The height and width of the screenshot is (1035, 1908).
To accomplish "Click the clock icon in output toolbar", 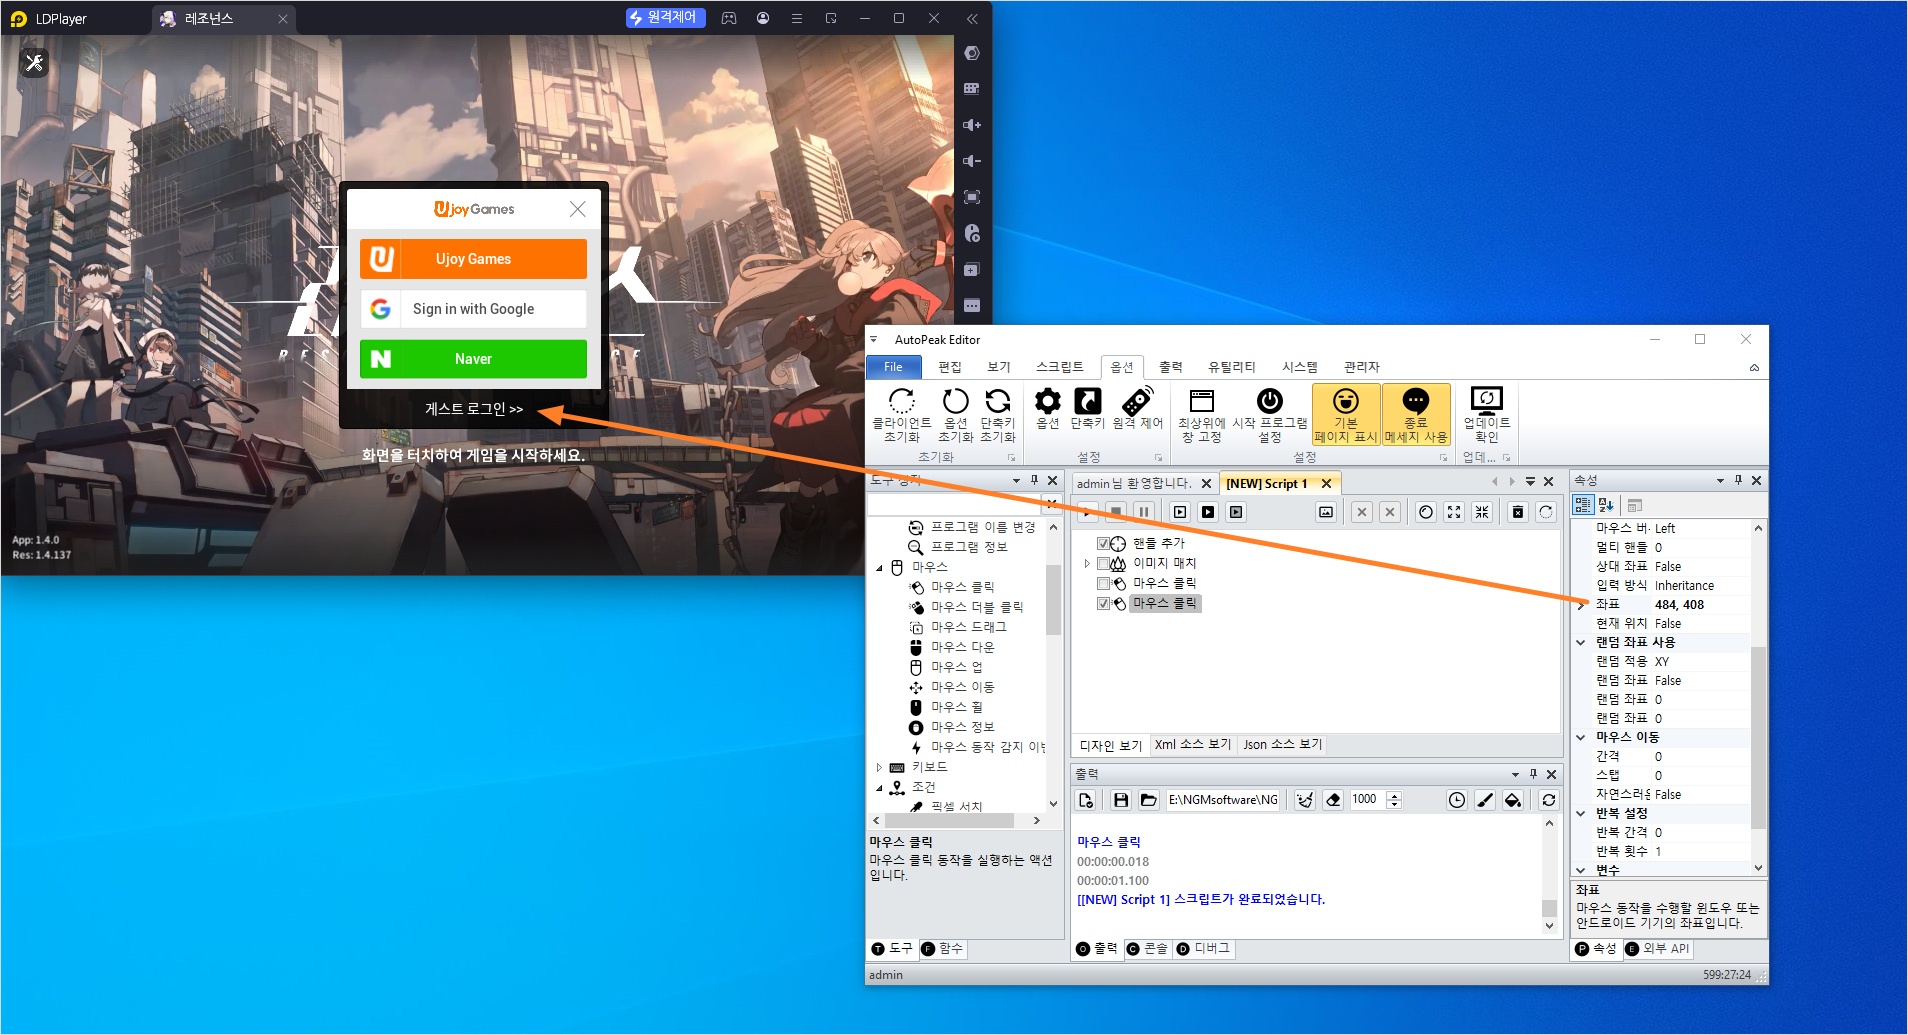I will coord(1457,800).
